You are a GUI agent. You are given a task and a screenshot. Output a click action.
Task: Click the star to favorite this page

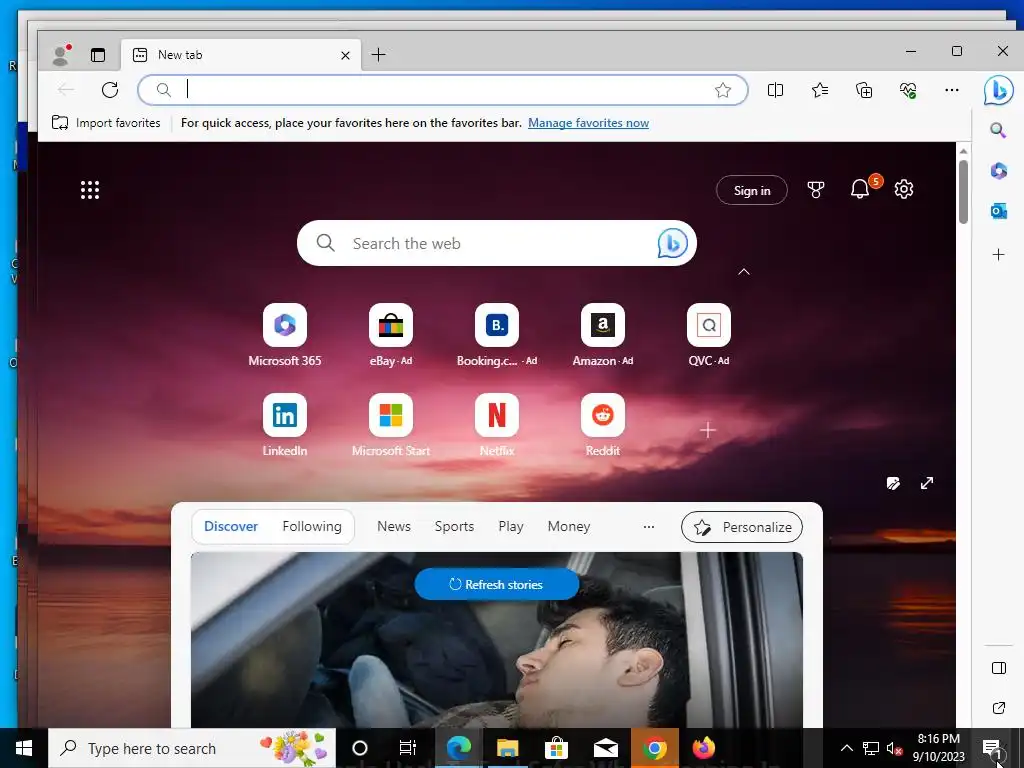click(722, 89)
